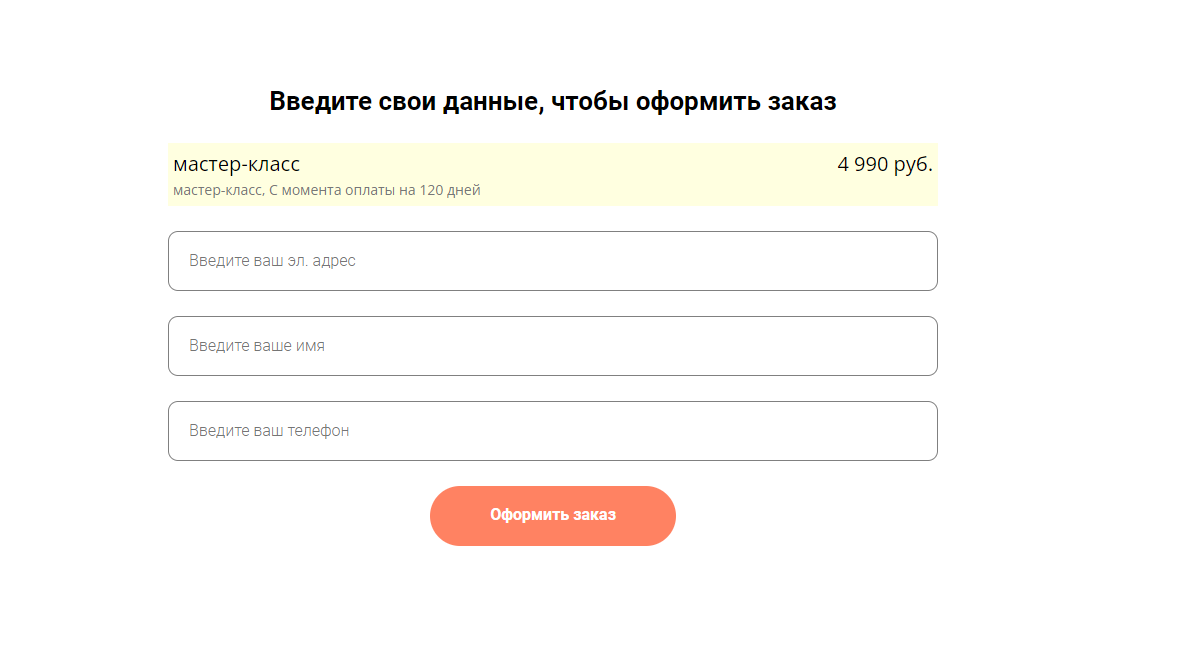Image resolution: width=1200 pixels, height=670 pixels.
Task: Click the price label on the right
Action: pyautogui.click(x=885, y=163)
